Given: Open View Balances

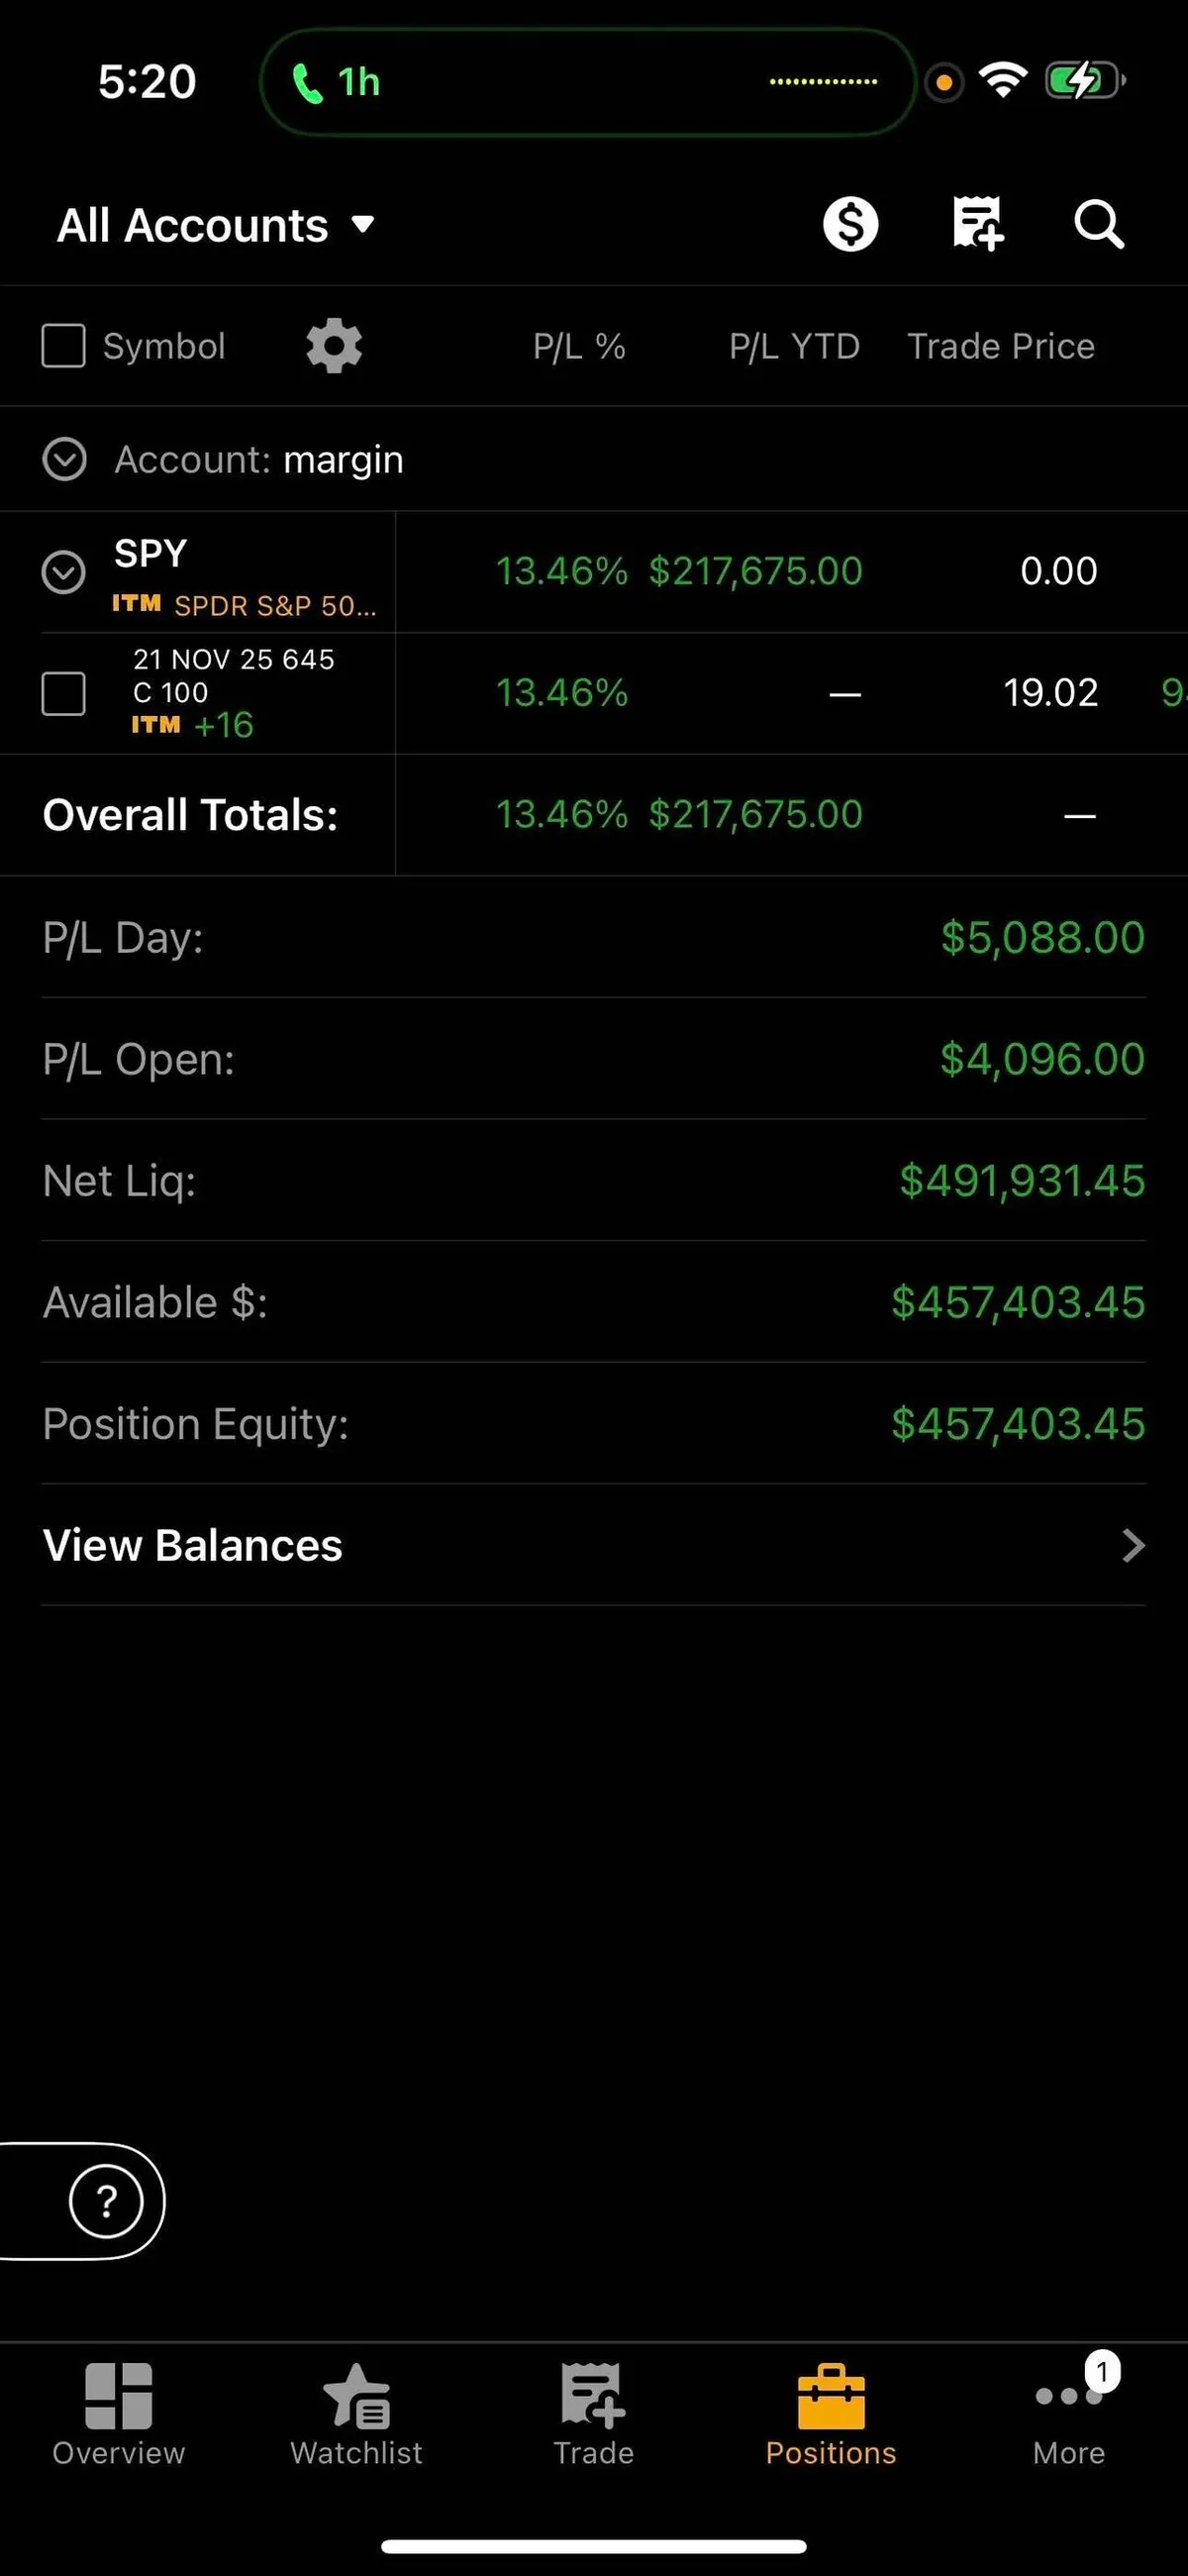Looking at the screenshot, I should pos(594,1545).
